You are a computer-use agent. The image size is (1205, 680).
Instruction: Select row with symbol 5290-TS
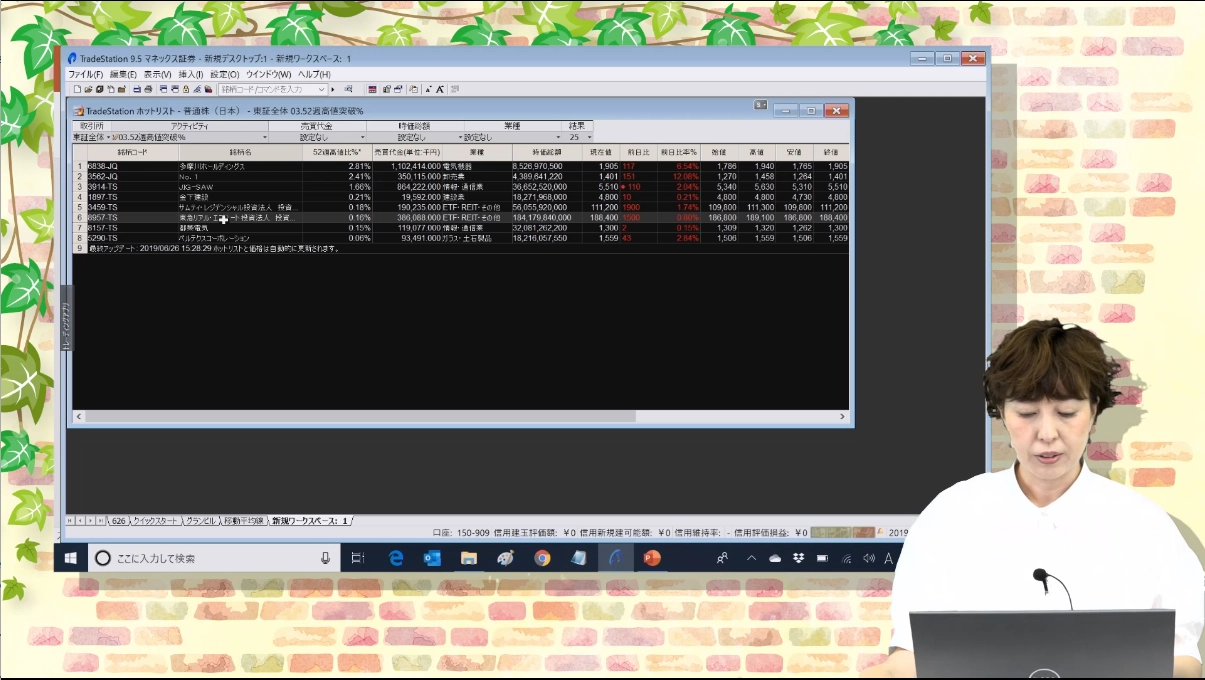pos(461,238)
